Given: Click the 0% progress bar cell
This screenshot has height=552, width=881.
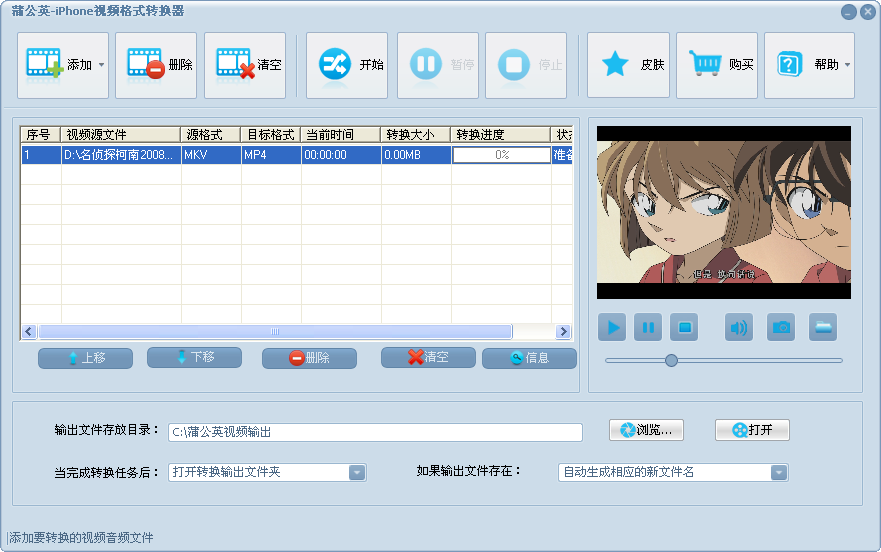Looking at the screenshot, I should tap(502, 155).
